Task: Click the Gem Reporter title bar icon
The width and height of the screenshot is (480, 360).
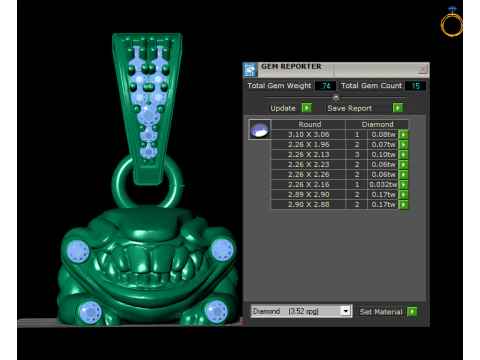Action: [250, 69]
